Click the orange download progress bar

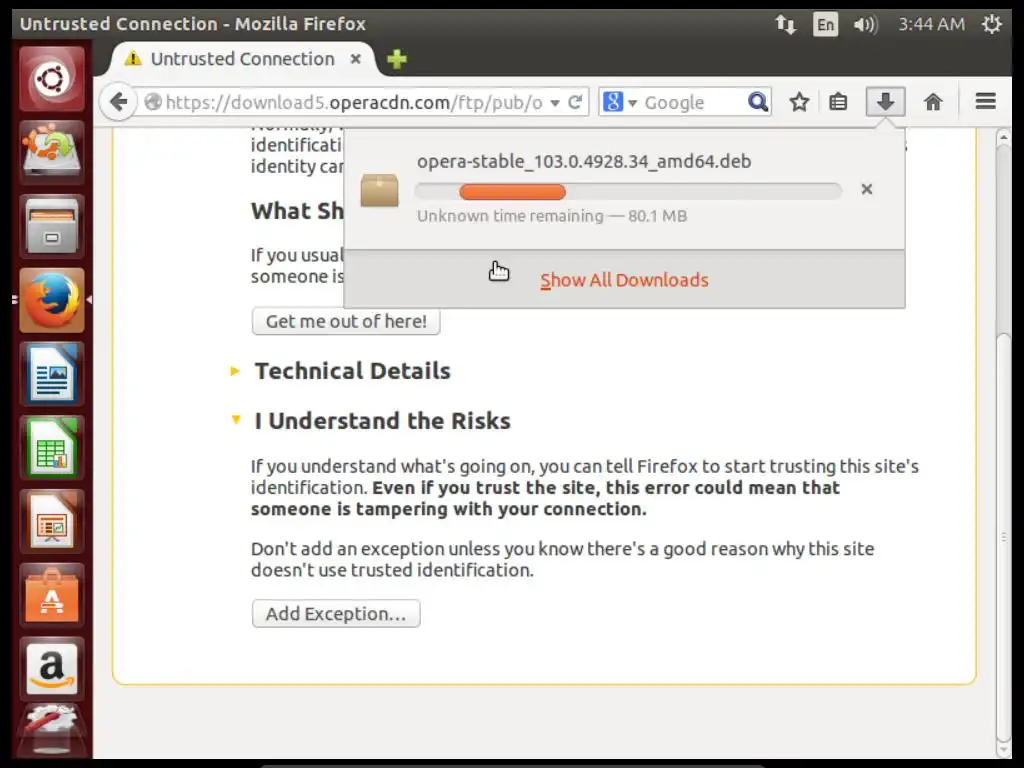(x=513, y=191)
